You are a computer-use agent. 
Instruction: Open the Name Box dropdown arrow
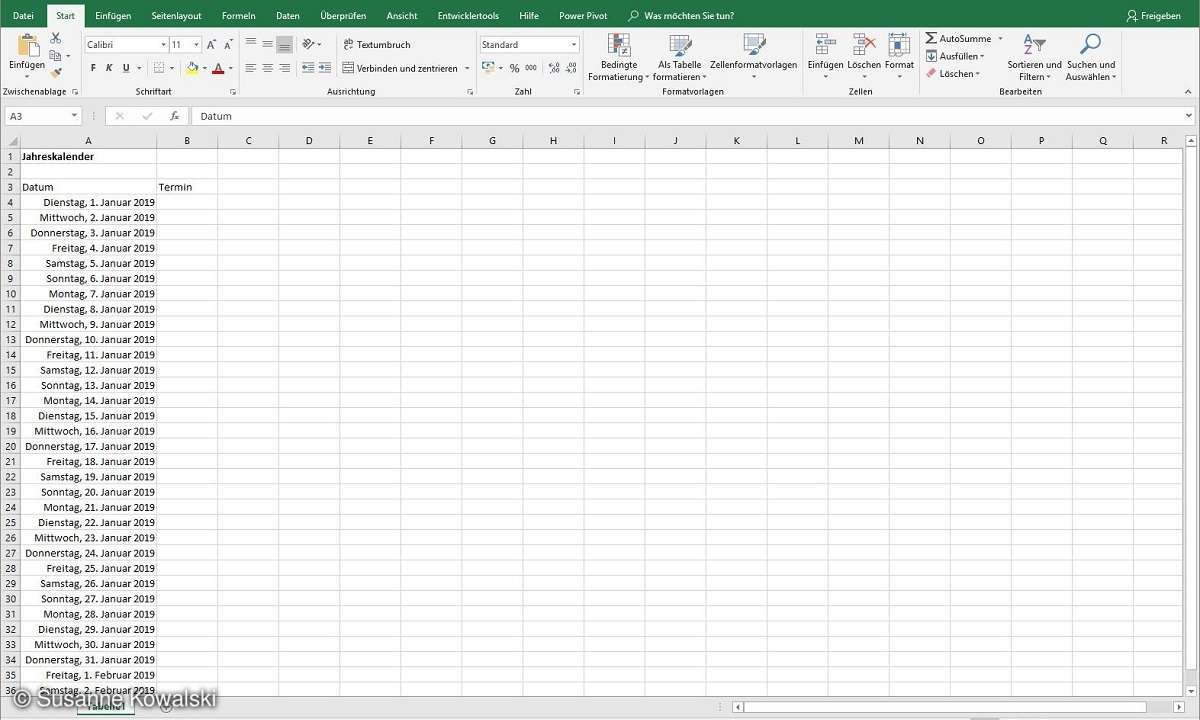(x=74, y=116)
